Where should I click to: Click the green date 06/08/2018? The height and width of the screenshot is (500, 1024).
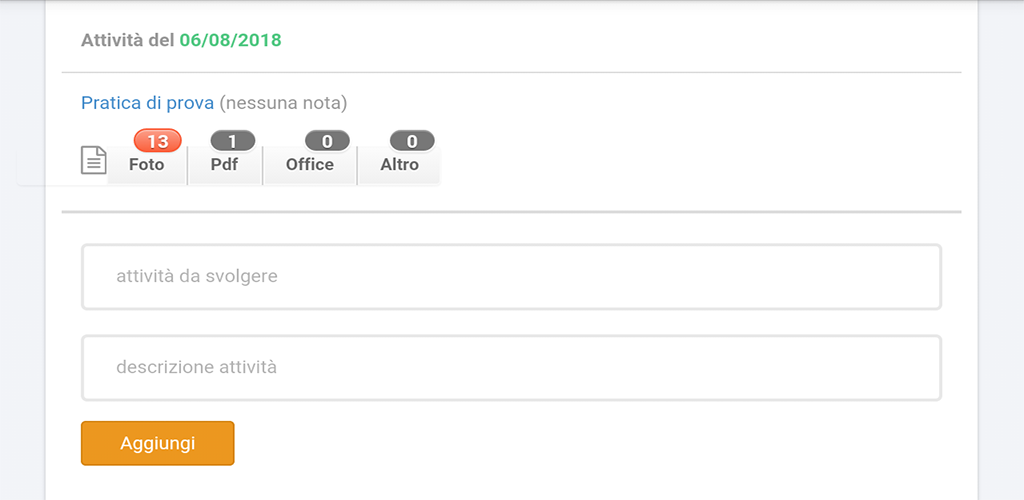click(231, 40)
